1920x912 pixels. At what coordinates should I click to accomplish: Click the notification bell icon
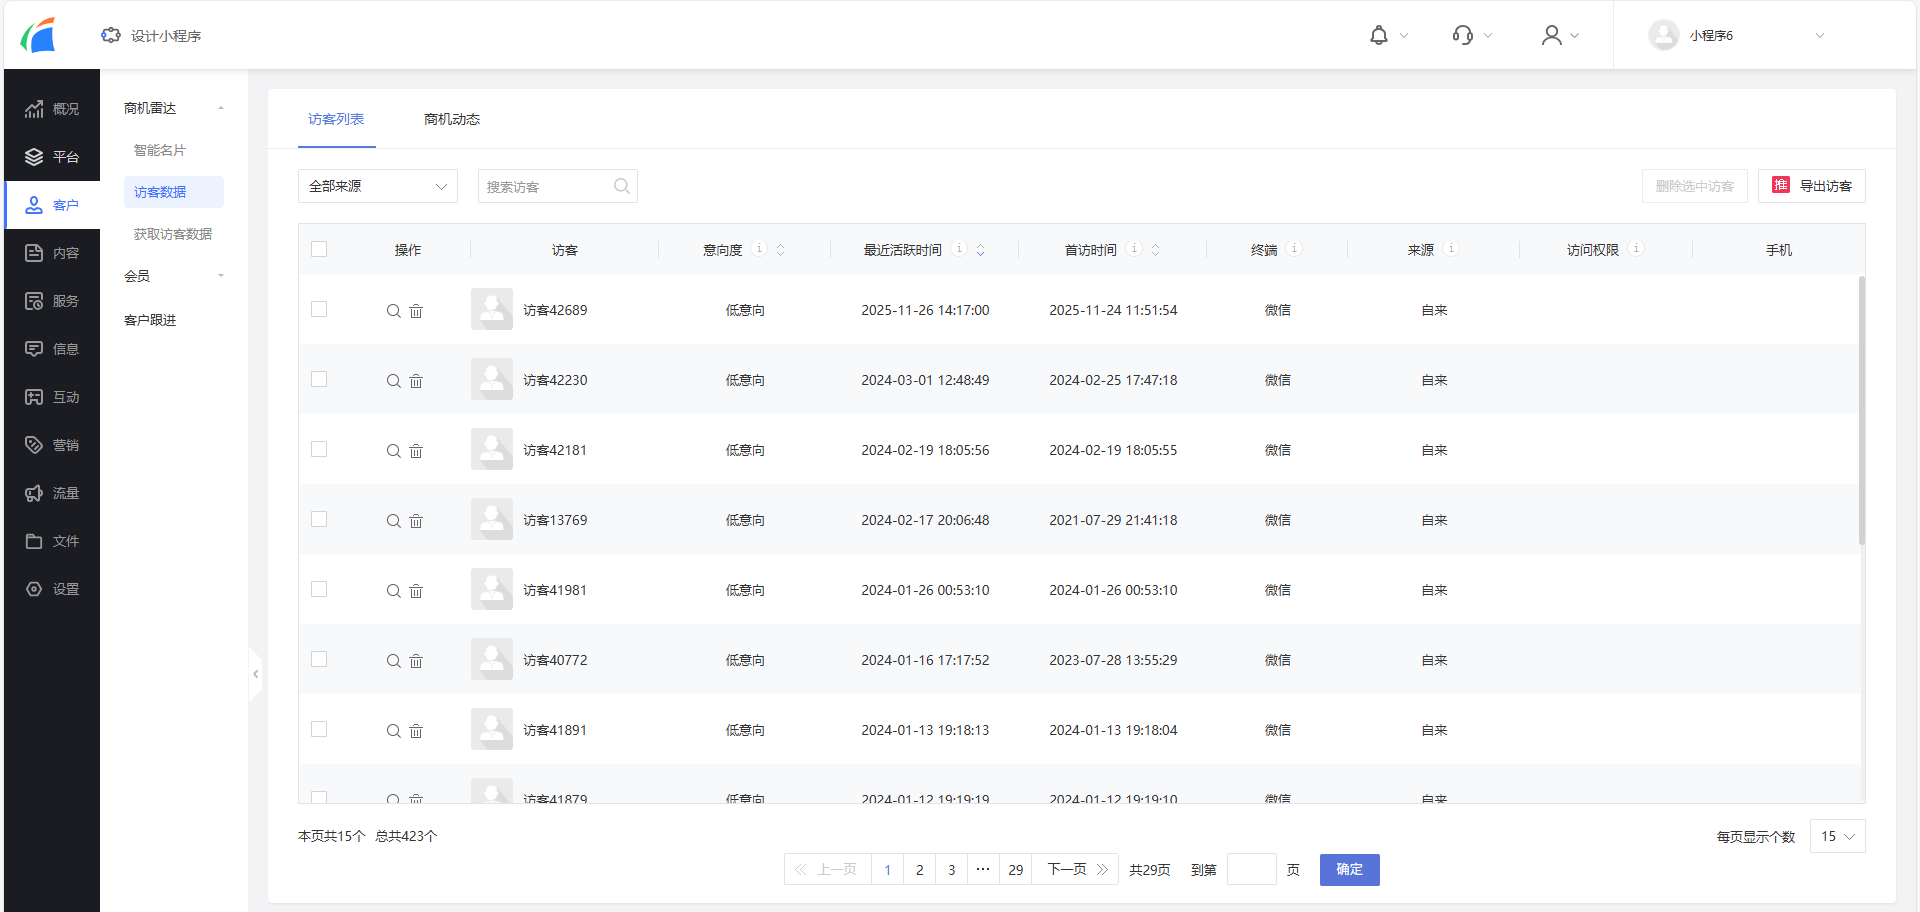point(1379,36)
